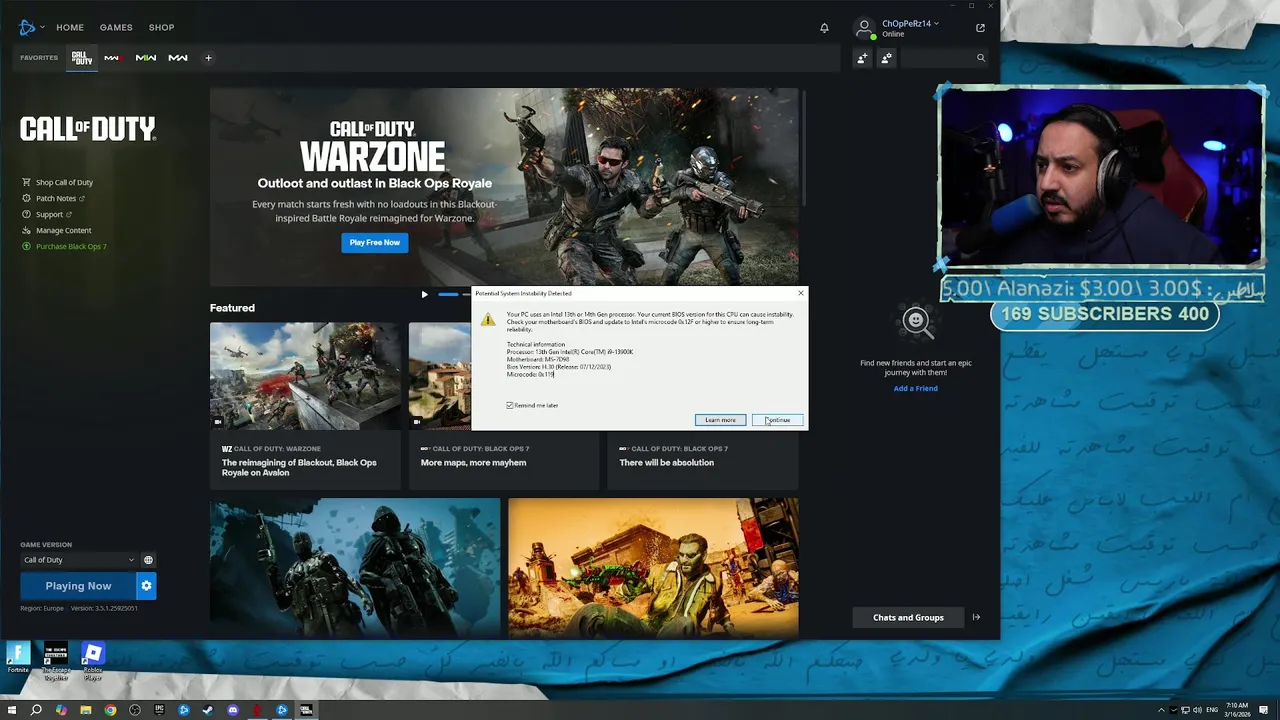1280x720 pixels.
Task: Open friends list settings icon
Action: pos(886,58)
